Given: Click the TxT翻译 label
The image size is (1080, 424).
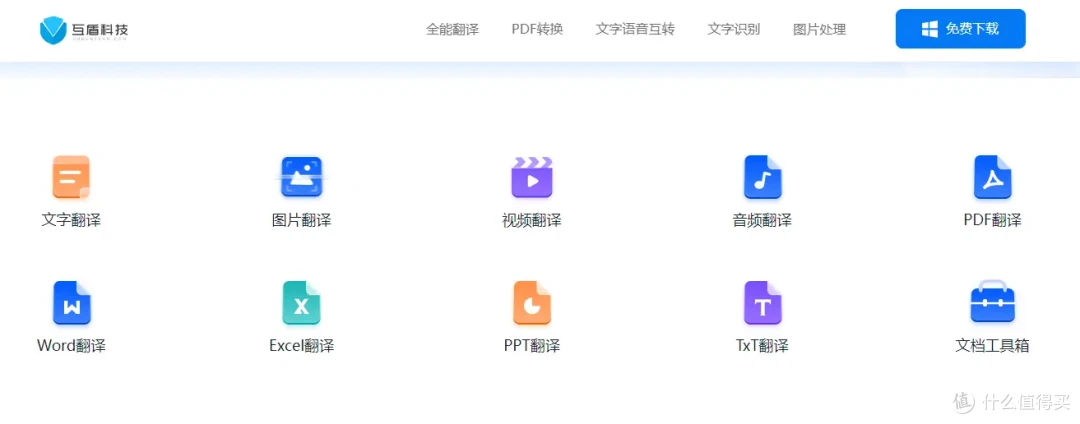Looking at the screenshot, I should point(762,346).
